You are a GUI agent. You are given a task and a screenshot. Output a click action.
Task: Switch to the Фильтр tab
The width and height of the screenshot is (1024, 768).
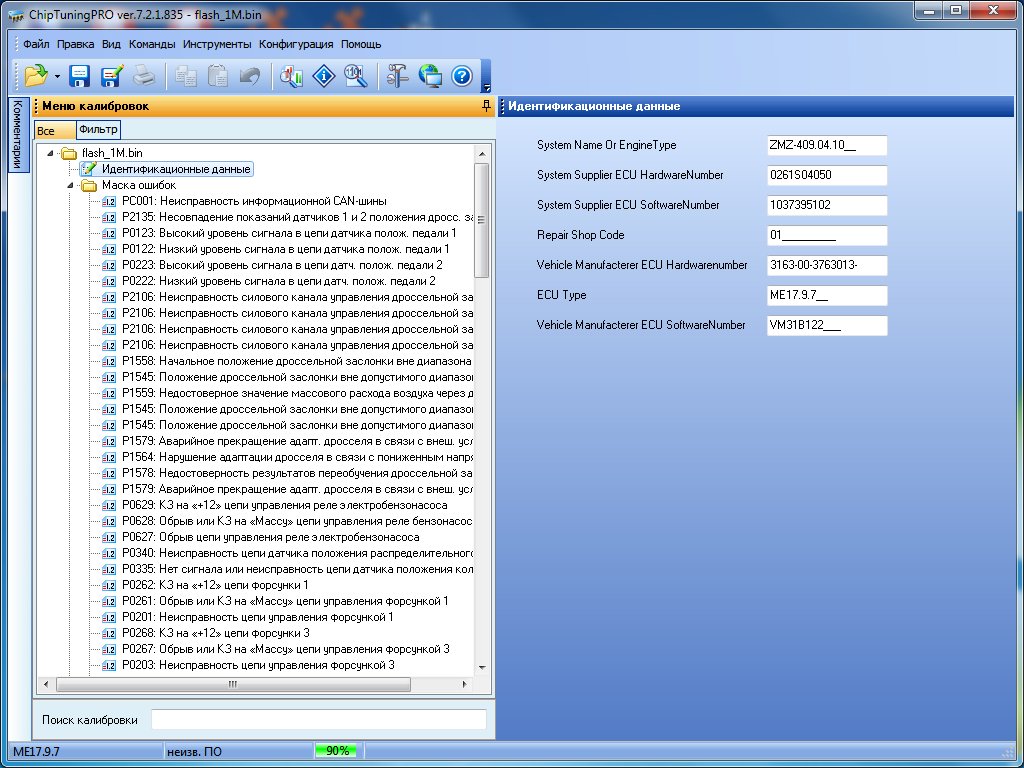pos(98,130)
